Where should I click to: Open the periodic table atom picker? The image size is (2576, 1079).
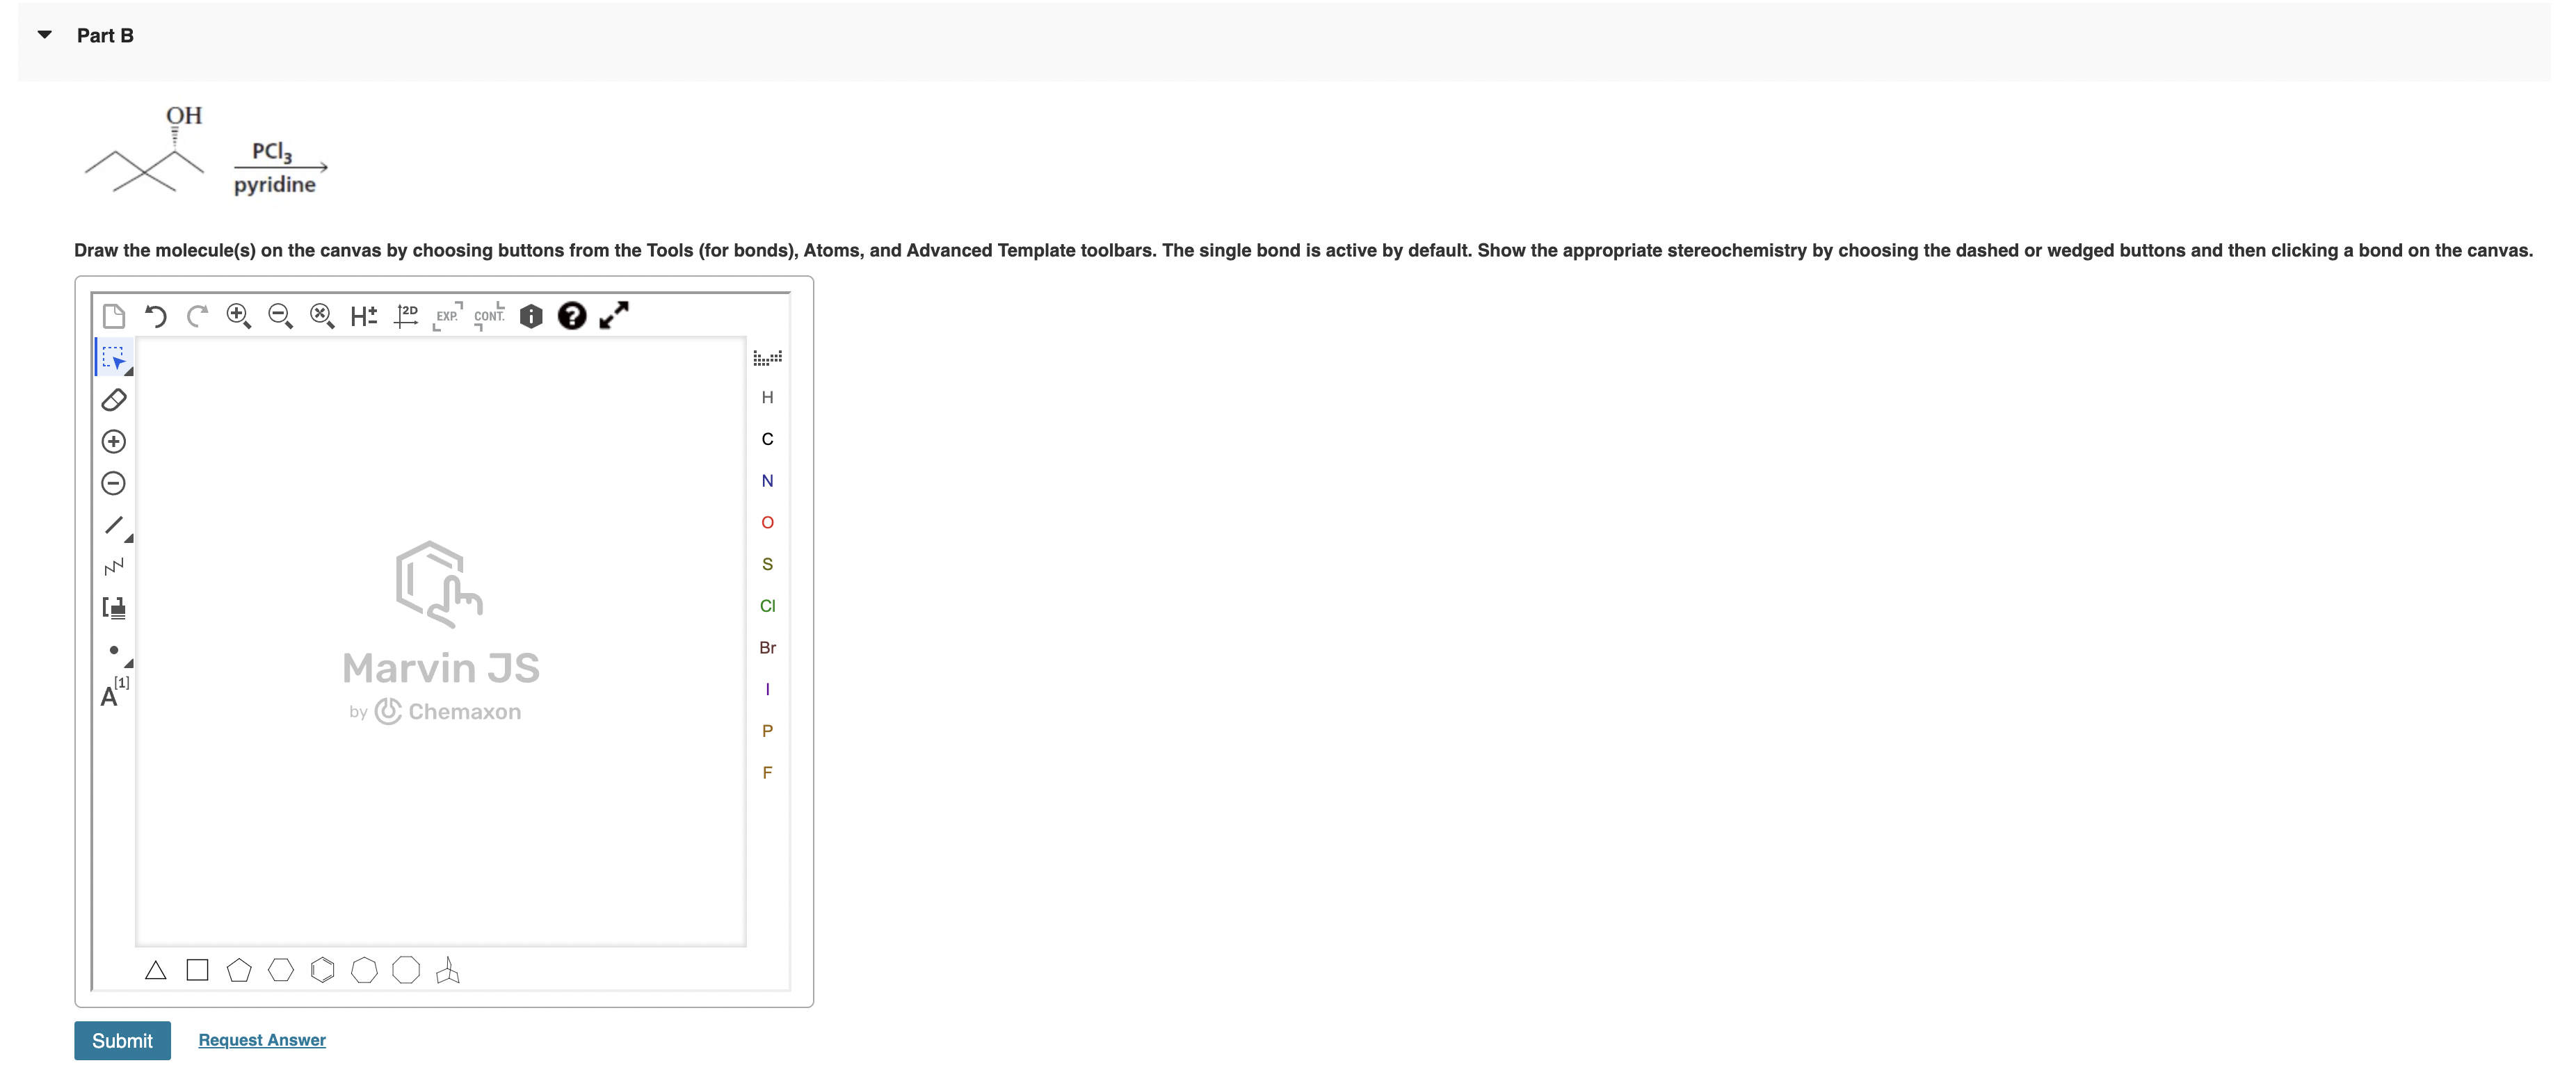[x=767, y=357]
